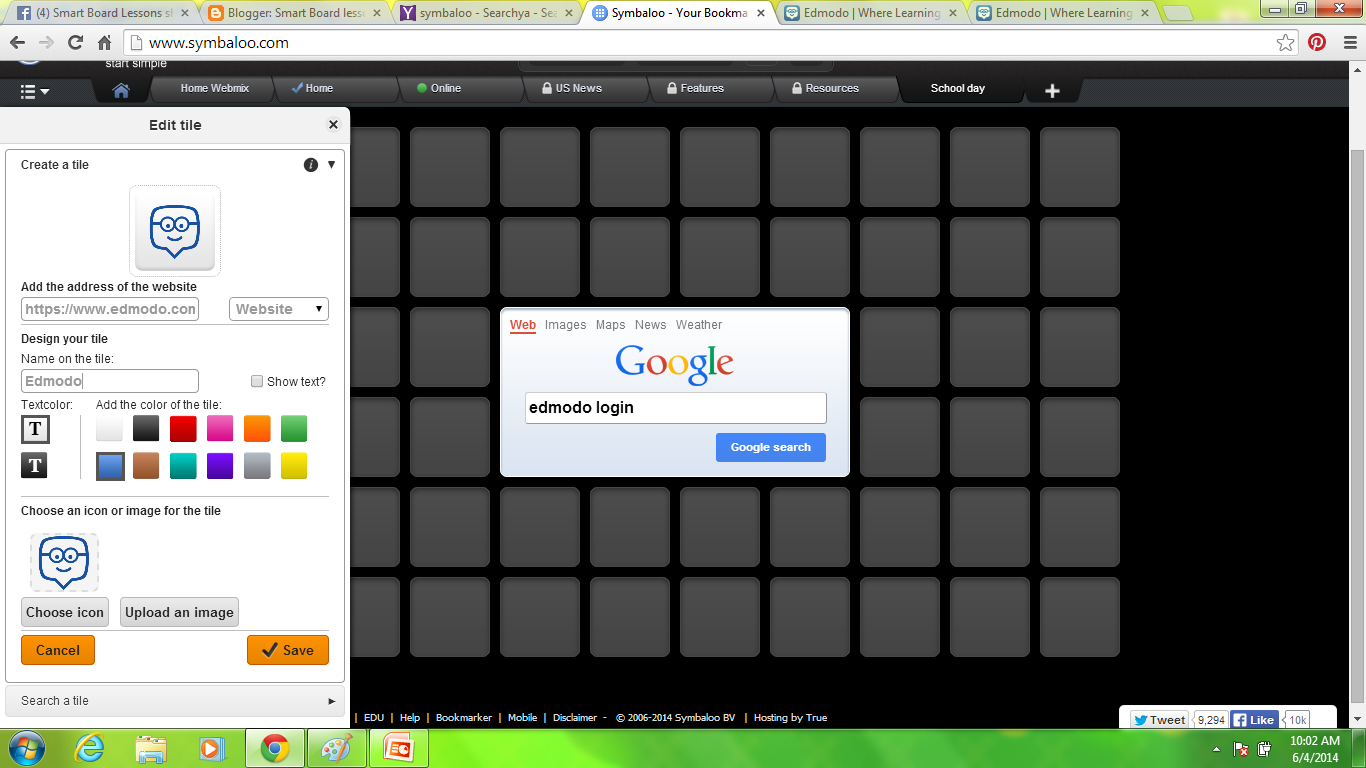Click the Pinterest extension icon
Image resolution: width=1366 pixels, height=768 pixels.
(1317, 43)
